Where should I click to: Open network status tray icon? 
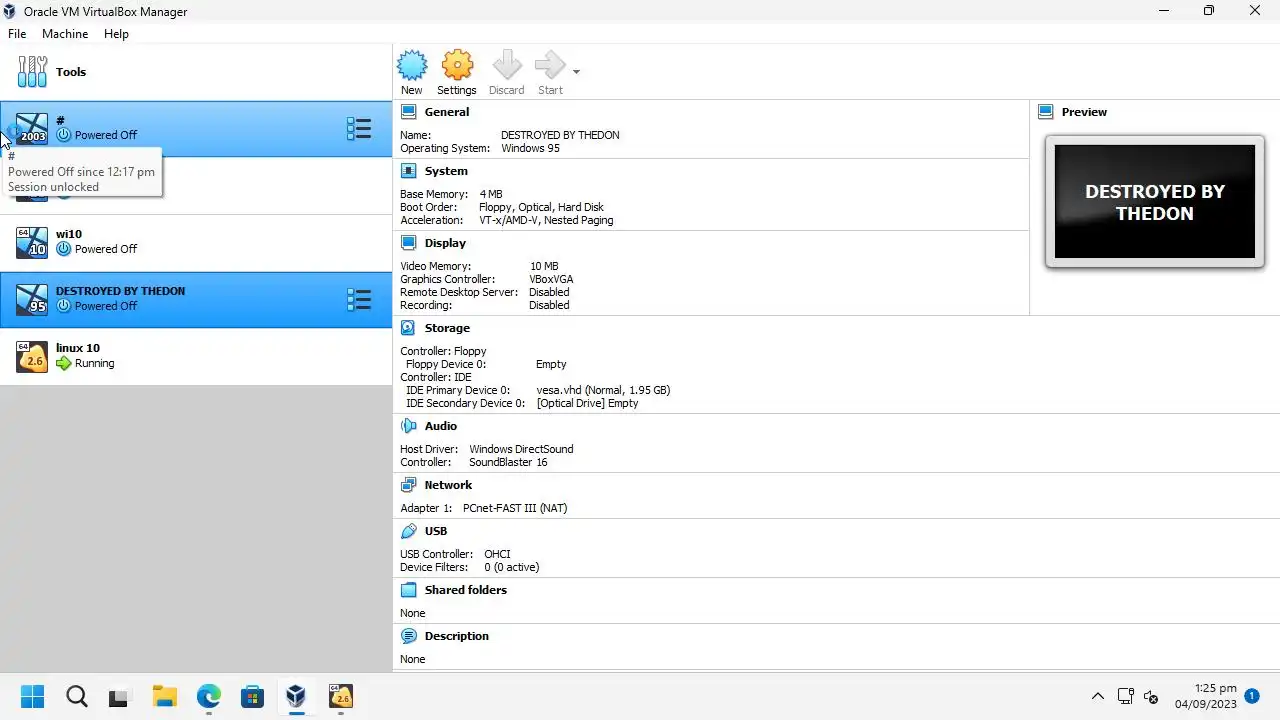(x=1125, y=696)
